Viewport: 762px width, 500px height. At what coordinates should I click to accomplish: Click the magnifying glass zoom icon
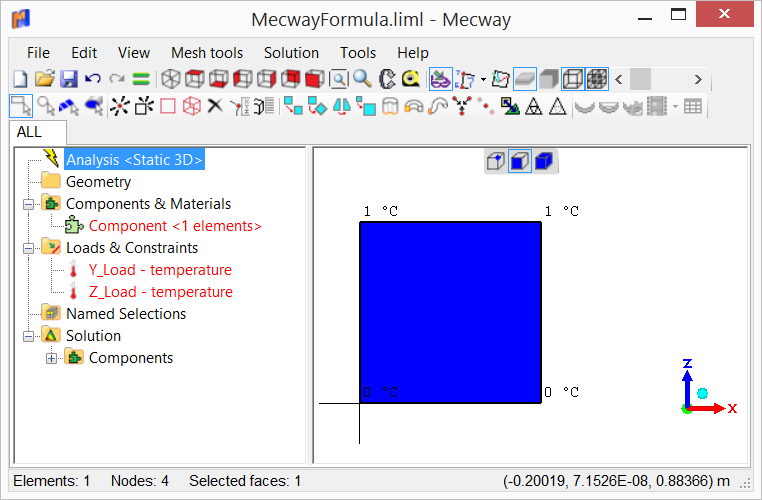click(x=363, y=79)
